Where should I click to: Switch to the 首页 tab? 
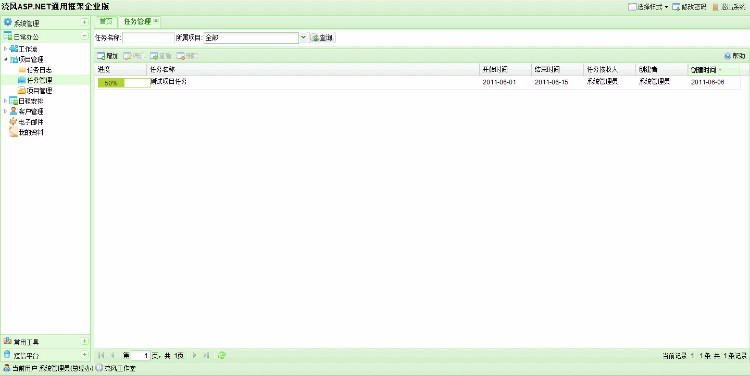point(106,22)
